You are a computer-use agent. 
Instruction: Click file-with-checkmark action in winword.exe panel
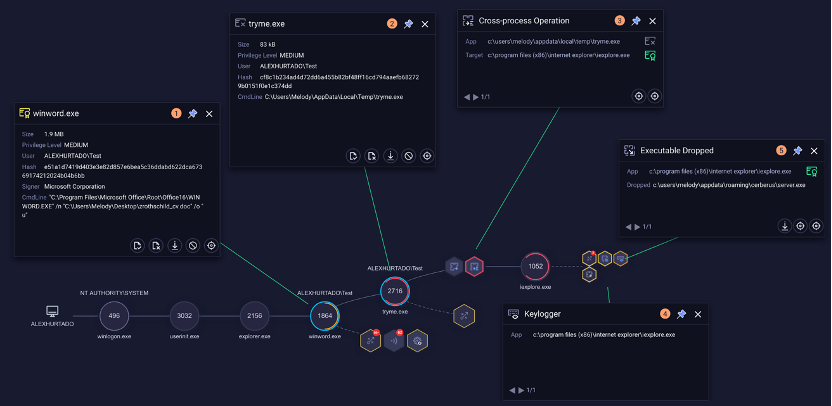pyautogui.click(x=137, y=245)
